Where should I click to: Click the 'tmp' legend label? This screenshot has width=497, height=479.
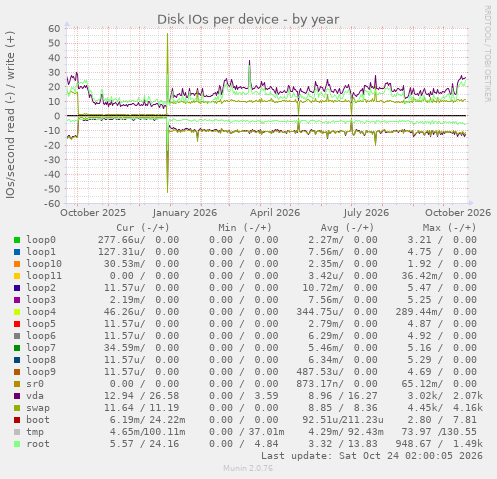35,432
